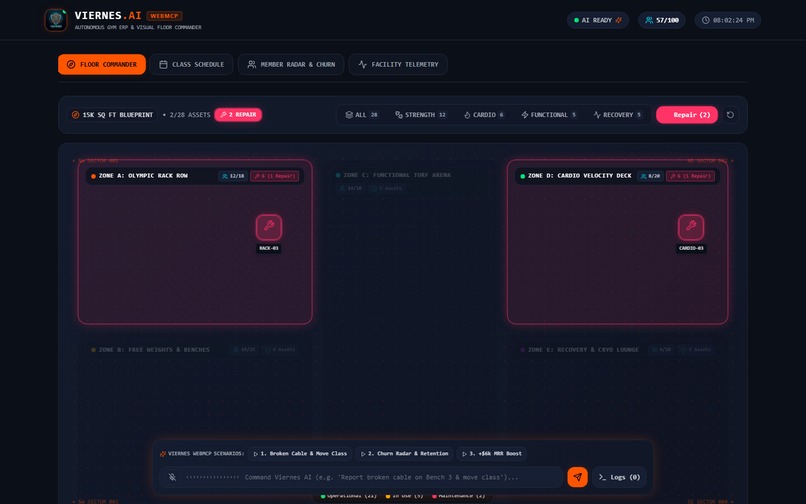Click the Viernes.AI shield logo
The height and width of the screenshot is (504, 806).
tap(56, 20)
